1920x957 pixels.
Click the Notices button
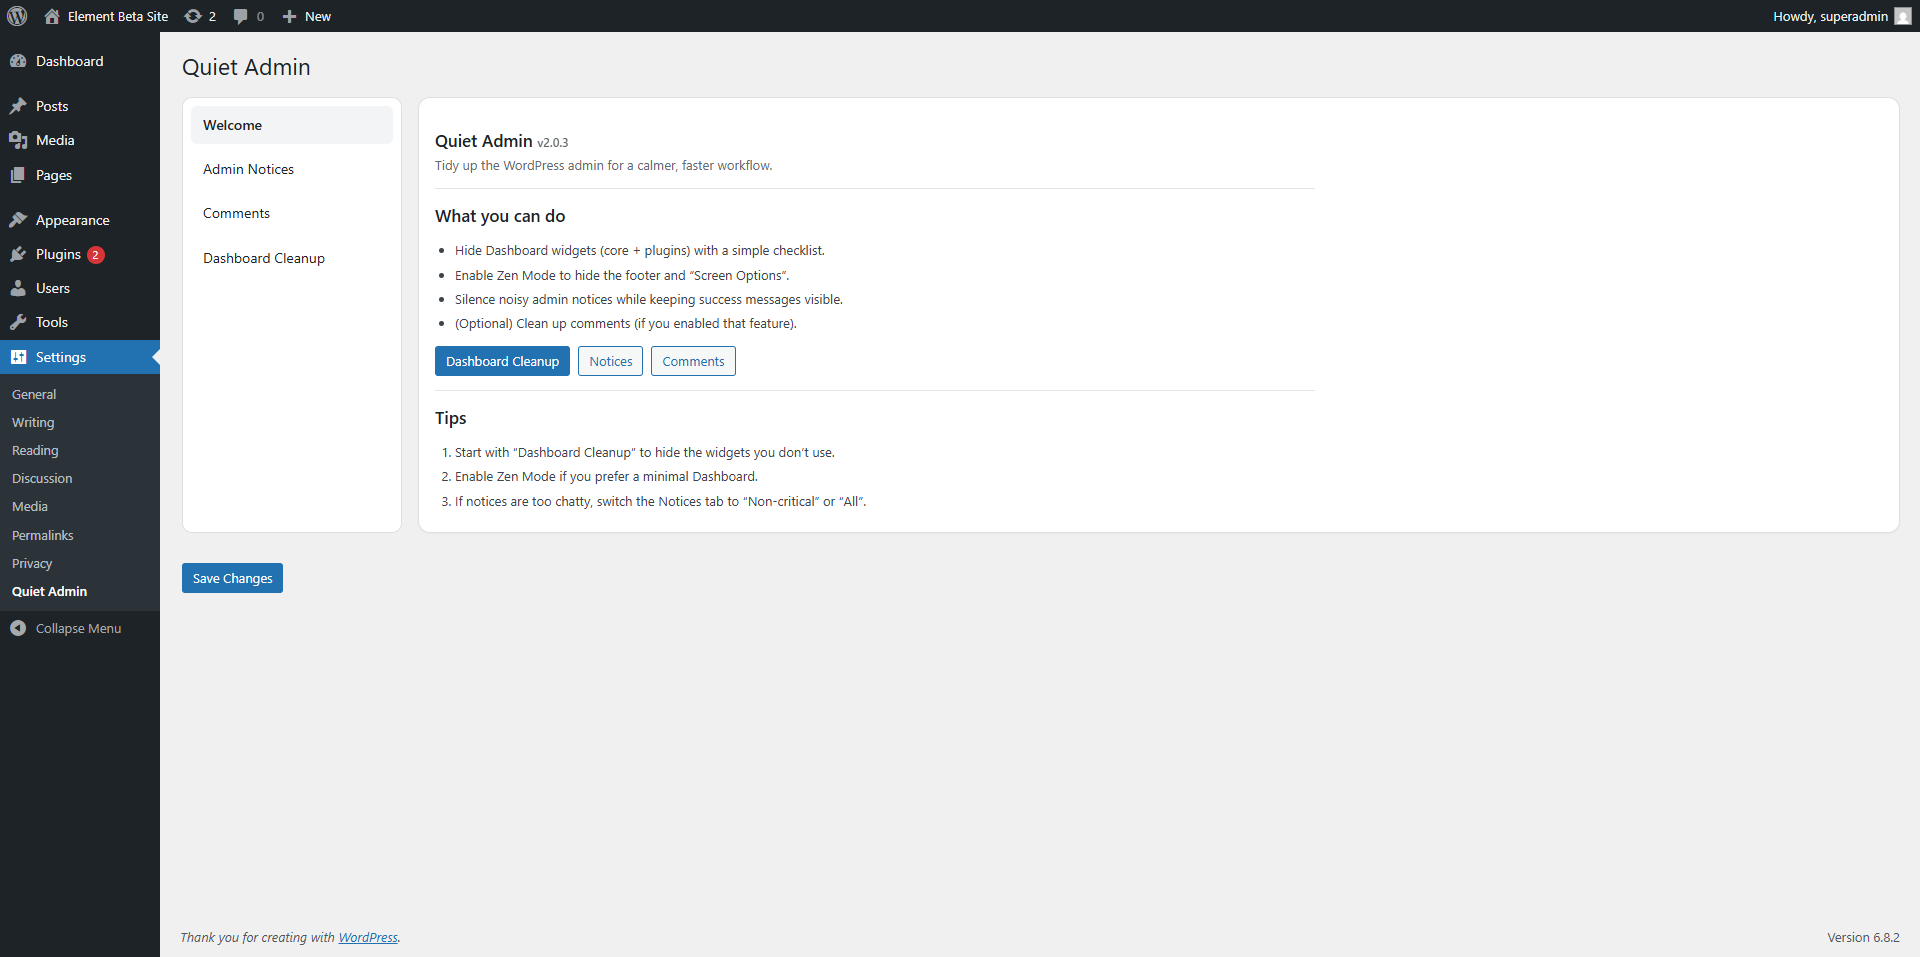click(610, 361)
